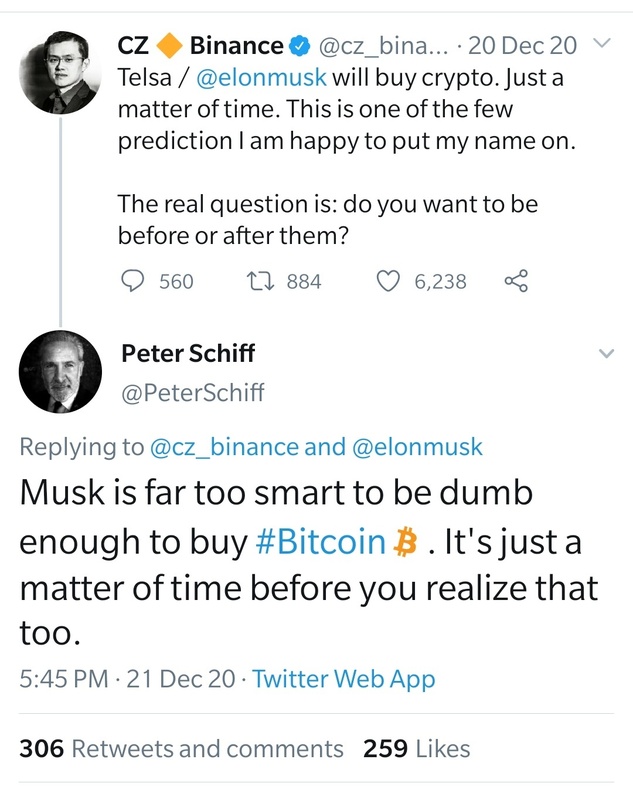Open CZ Binance profile picture

coord(60,68)
